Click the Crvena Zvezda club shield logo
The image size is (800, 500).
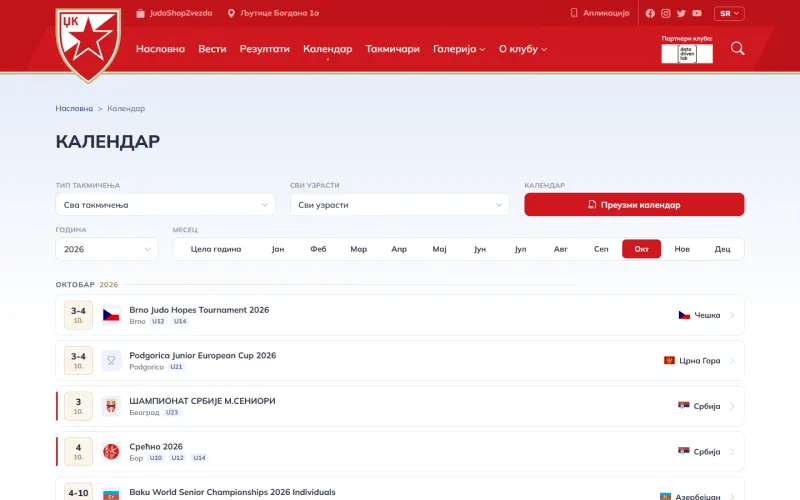tap(88, 45)
